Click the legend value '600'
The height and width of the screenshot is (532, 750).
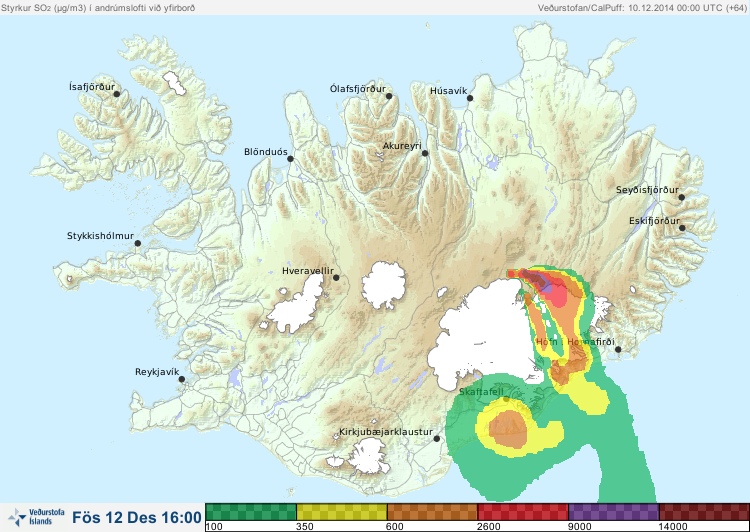click(395, 527)
